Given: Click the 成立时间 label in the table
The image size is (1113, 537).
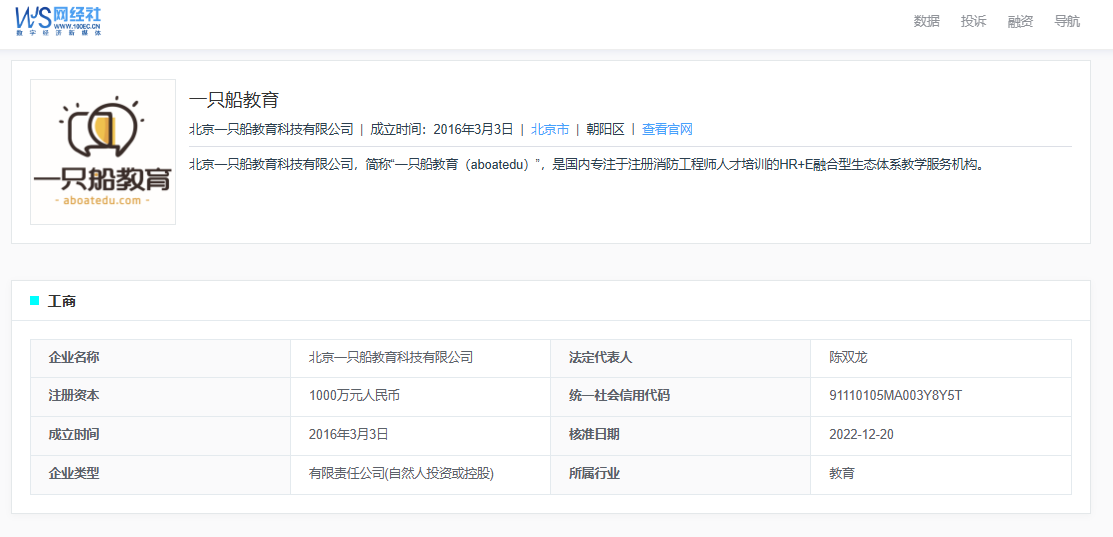Looking at the screenshot, I should (x=160, y=436).
